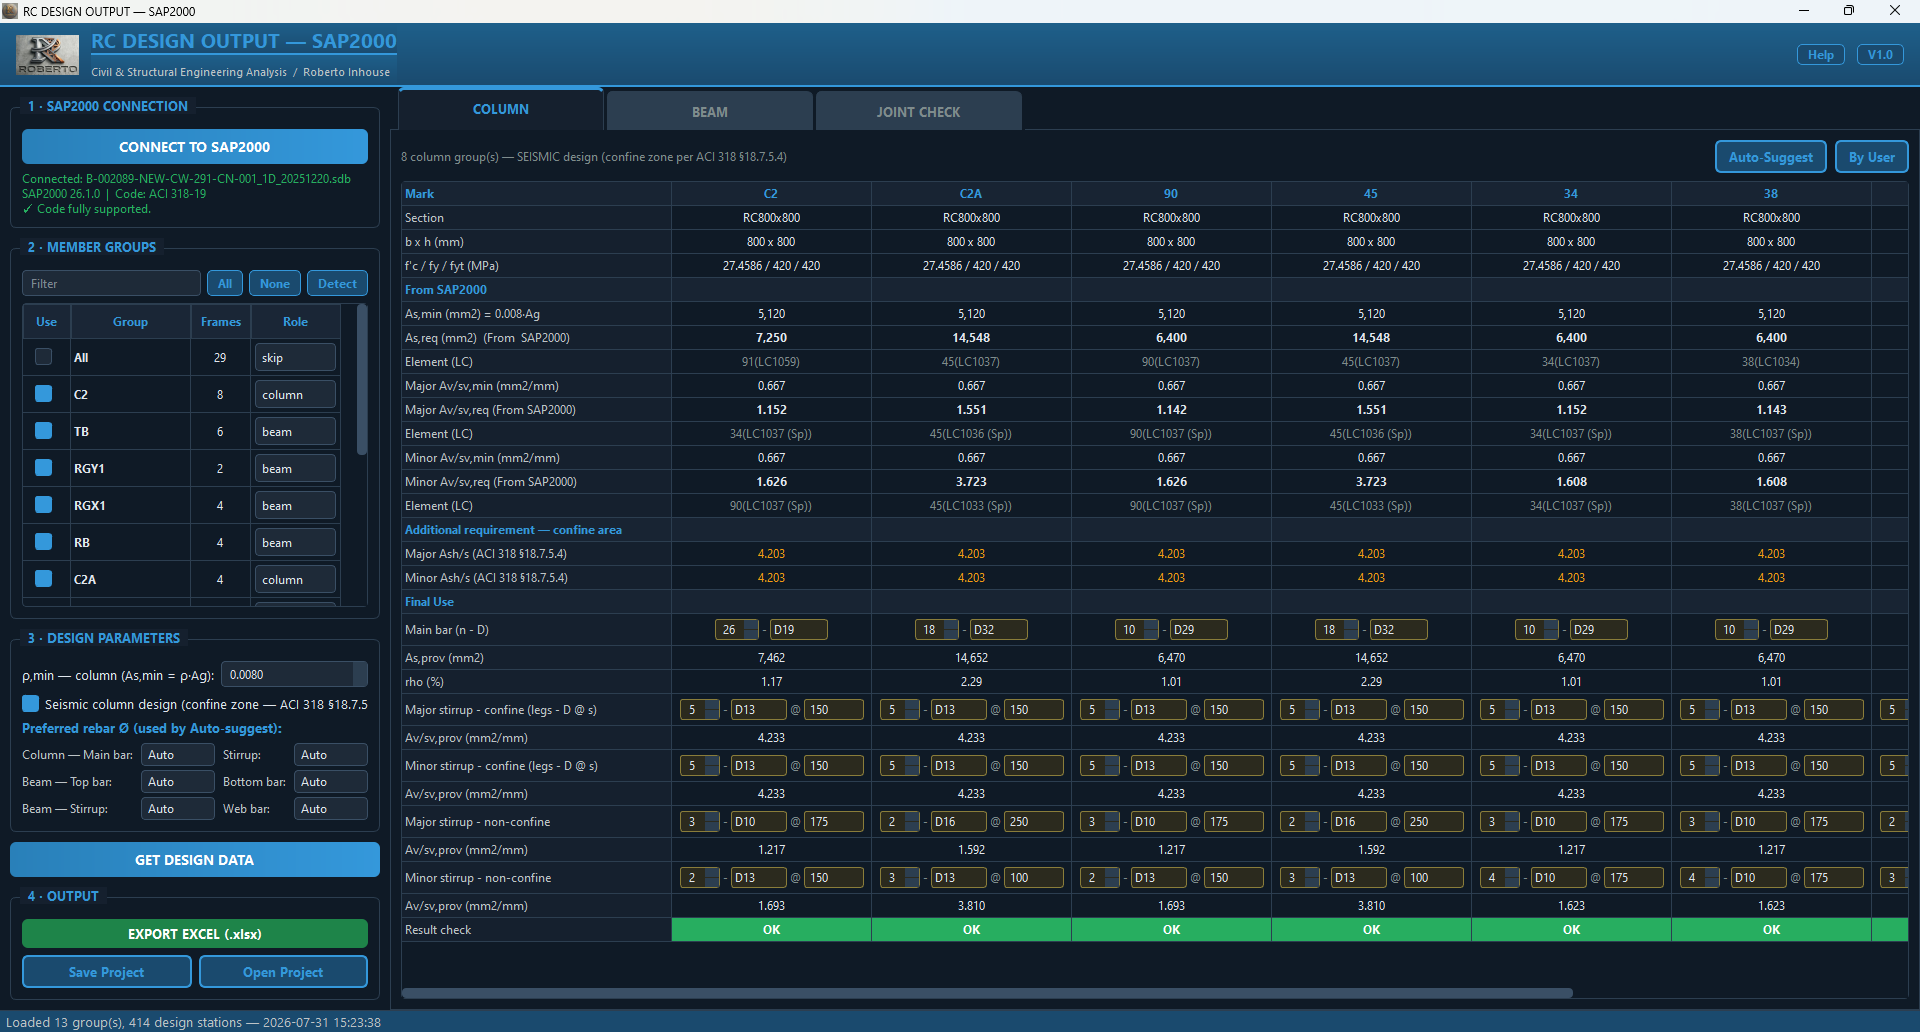Click major non-confine stirrup spacing 250 for C2A
The image size is (1920, 1032).
click(1034, 822)
